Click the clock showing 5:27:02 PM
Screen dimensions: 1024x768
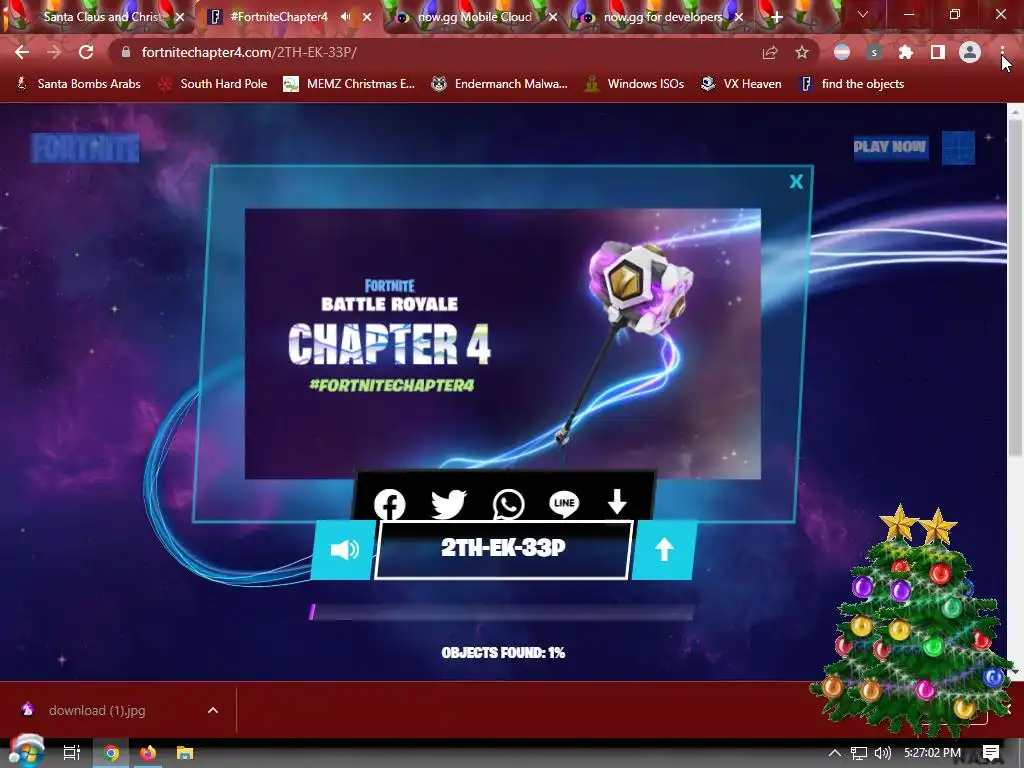933,753
